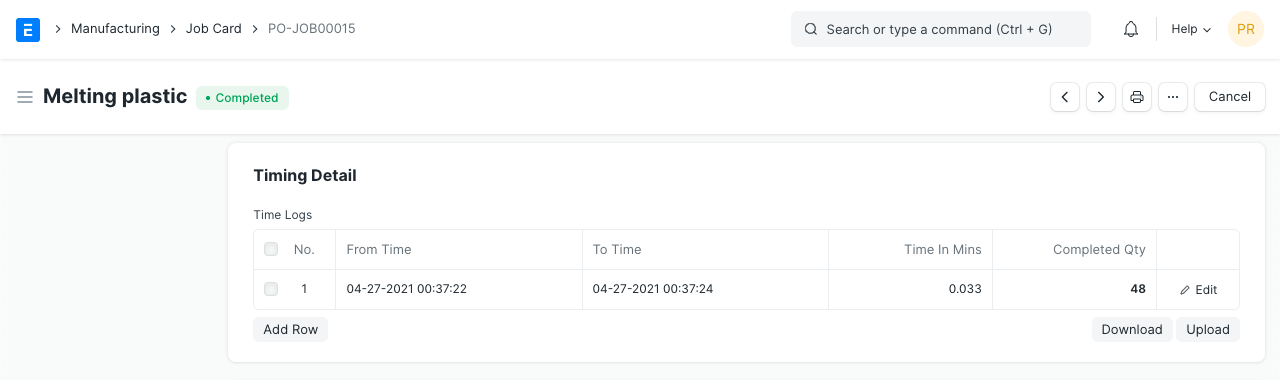The height and width of the screenshot is (380, 1280).
Task: Select the From Time cell in row 1
Action: click(x=458, y=289)
